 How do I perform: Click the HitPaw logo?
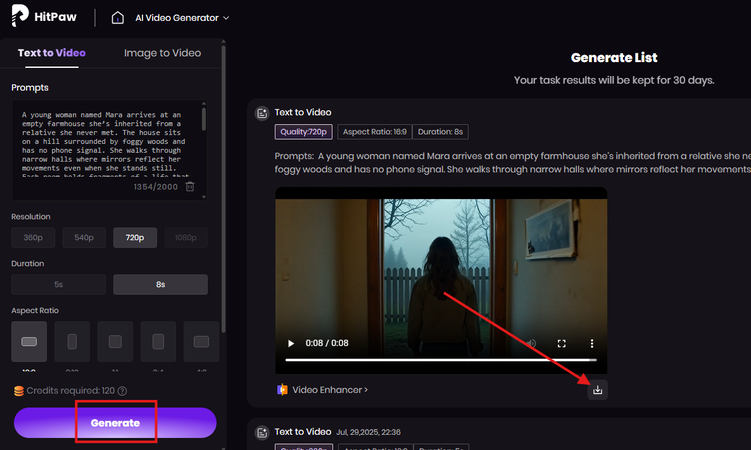click(44, 16)
